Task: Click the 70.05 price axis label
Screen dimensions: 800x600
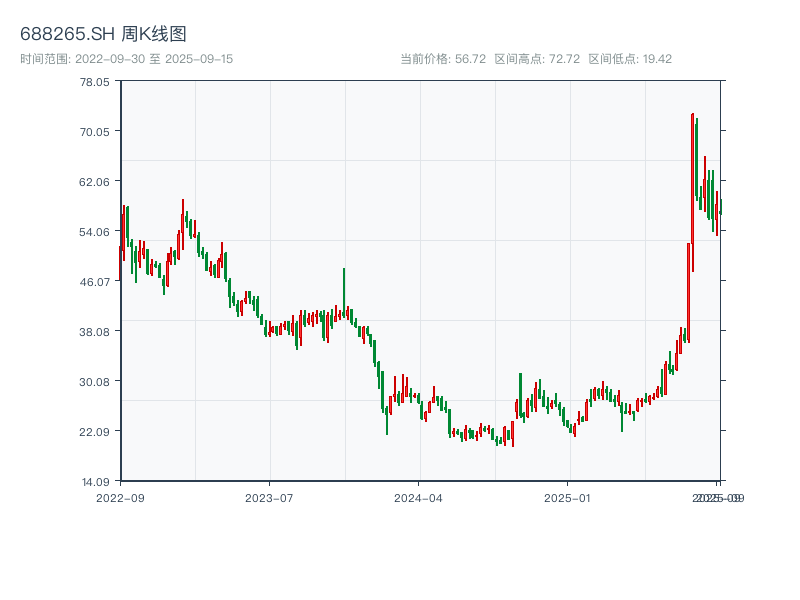Action: pos(94,131)
